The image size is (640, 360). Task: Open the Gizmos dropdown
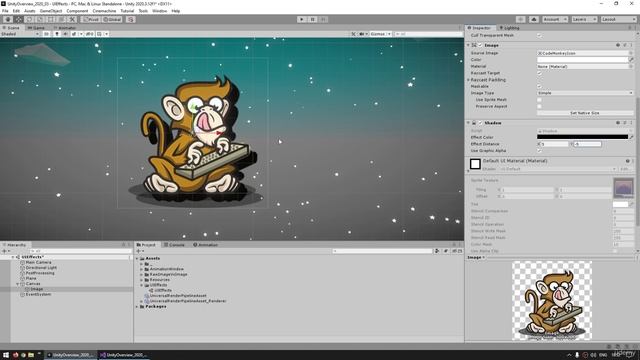(380, 34)
